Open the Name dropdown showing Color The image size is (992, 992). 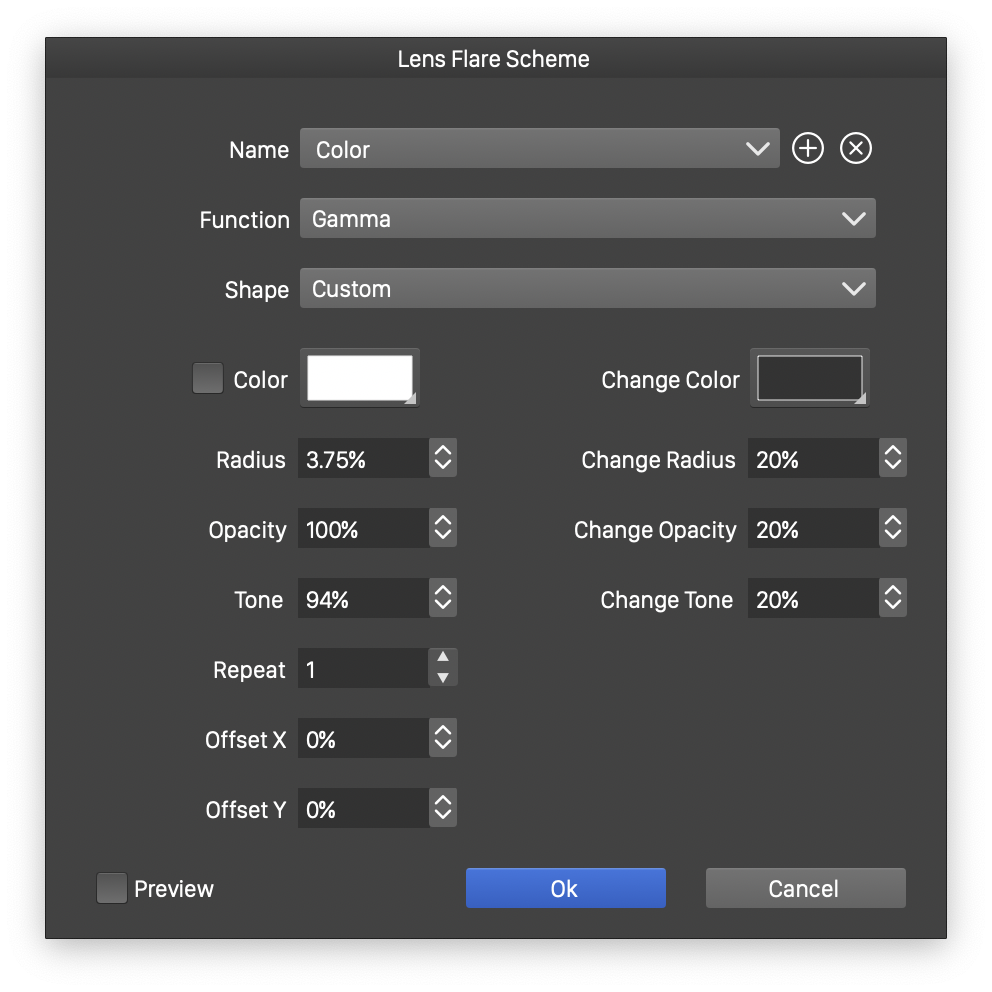coord(539,149)
